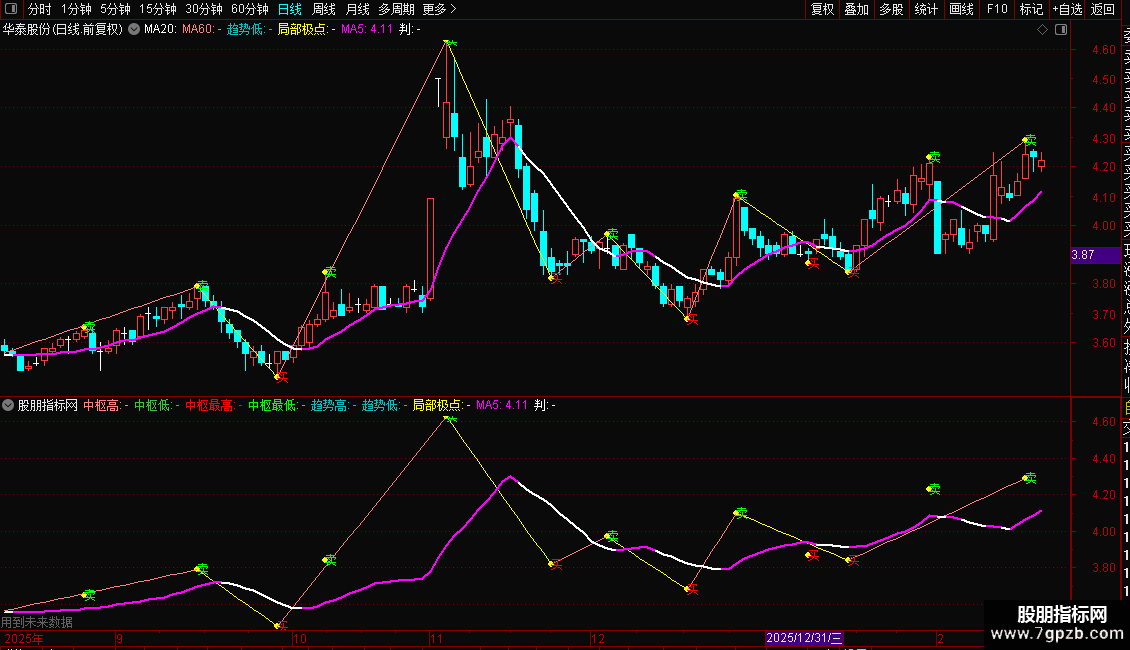
Task: Expand the 更多 periods menu
Action: pyautogui.click(x=439, y=9)
